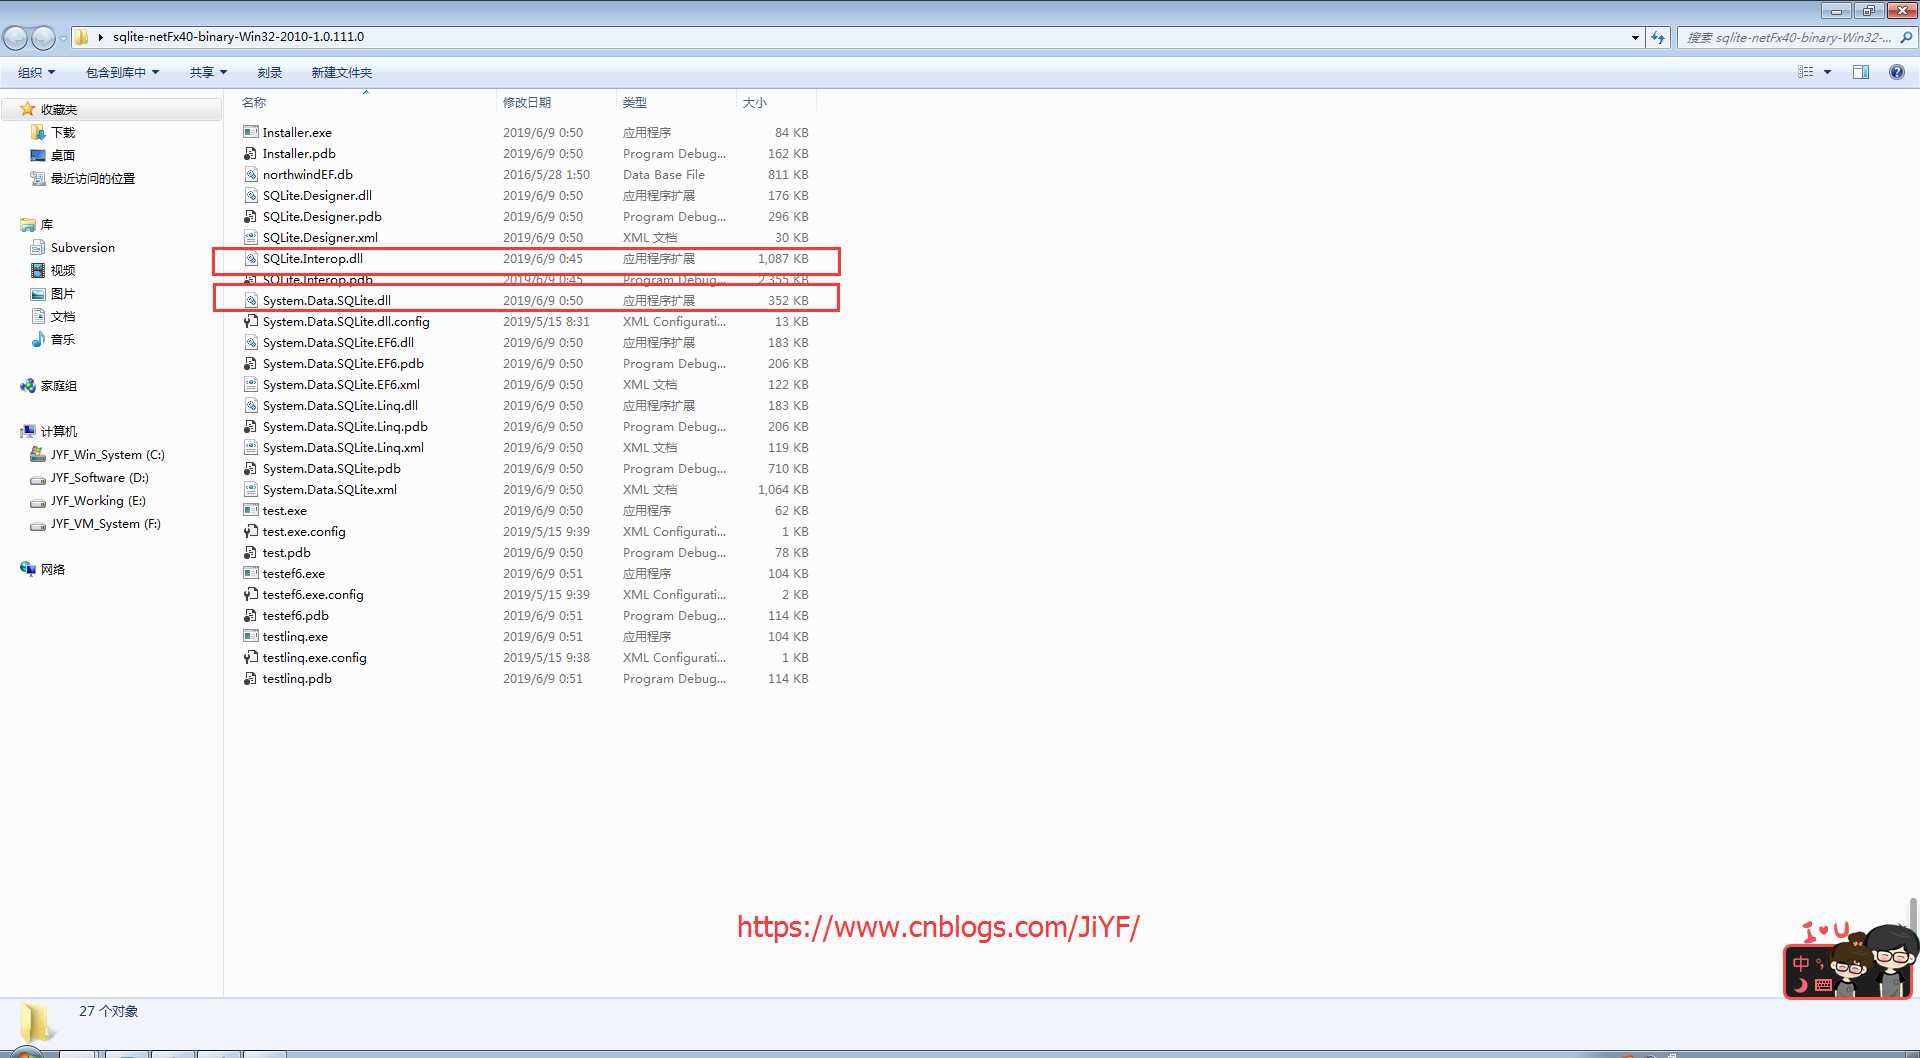Open the 视频 library
1920x1058 pixels.
pos(63,270)
